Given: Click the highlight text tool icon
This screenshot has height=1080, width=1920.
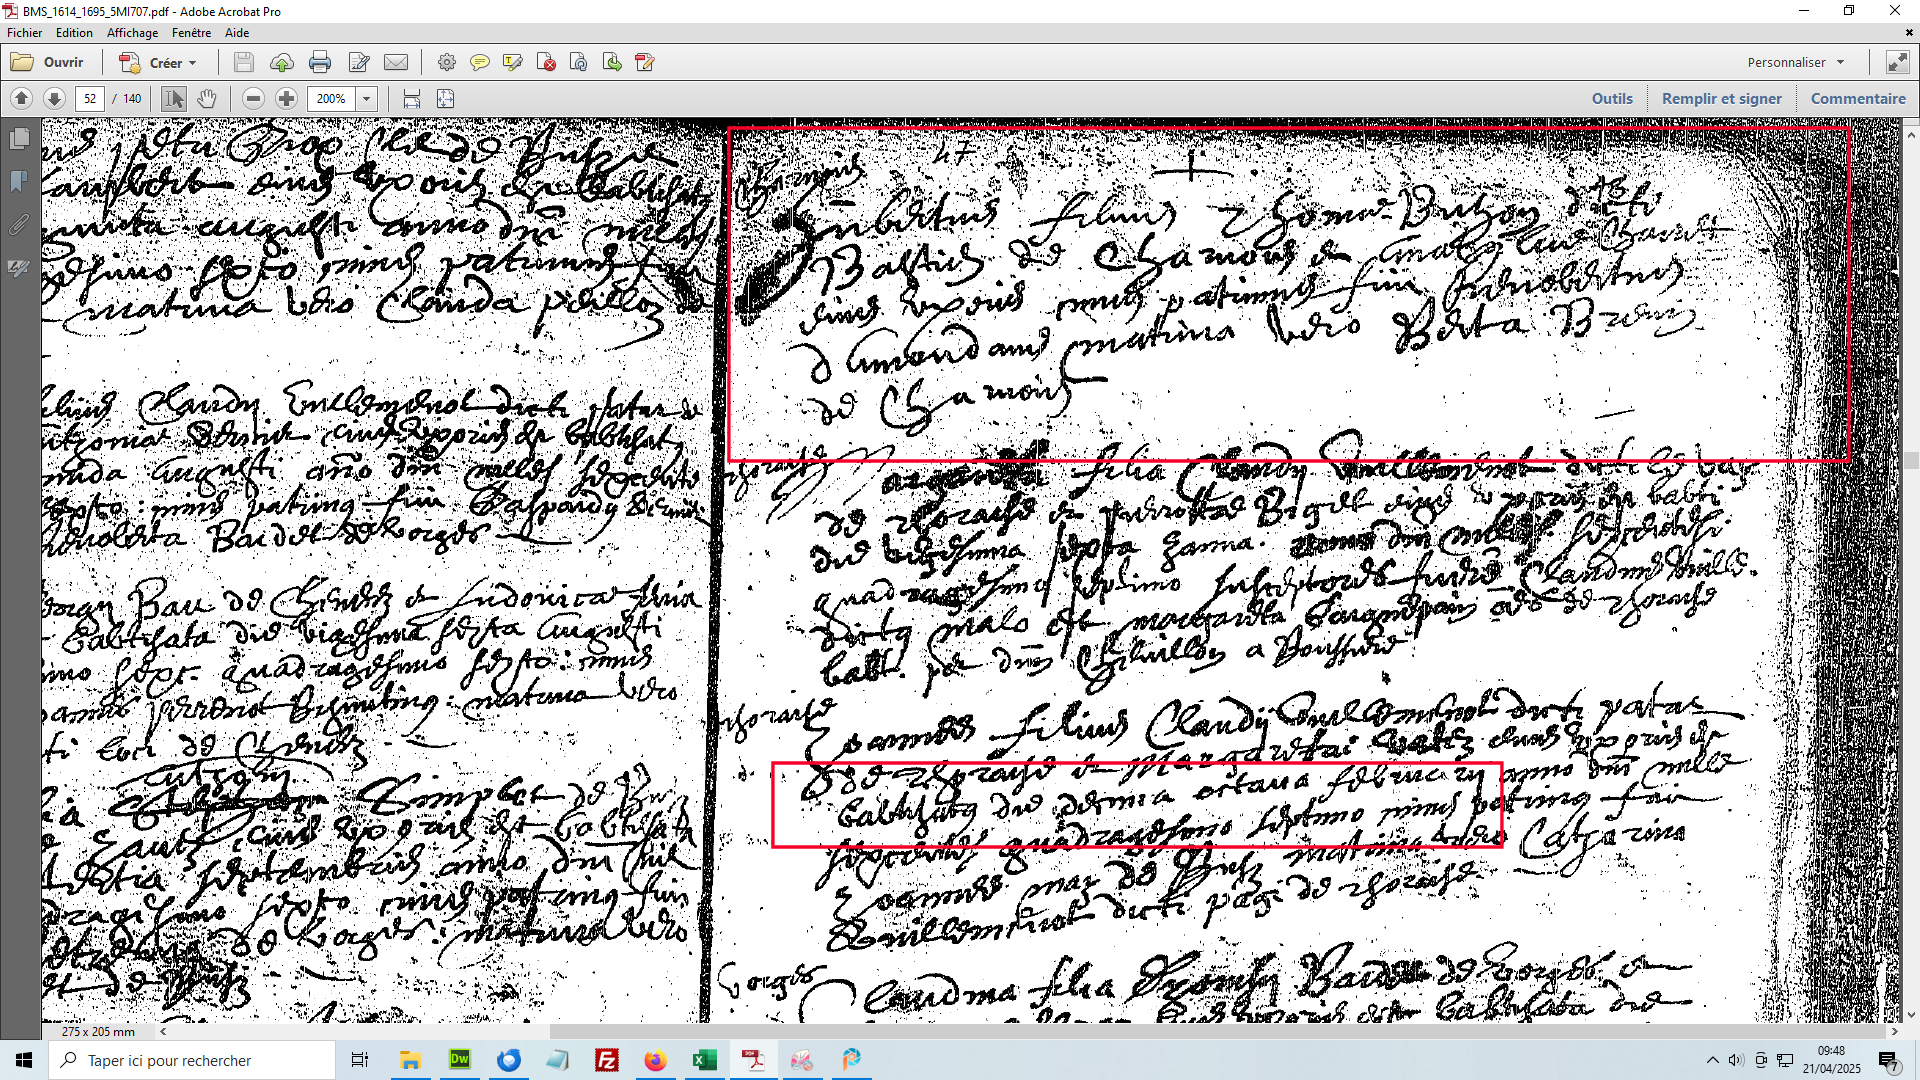Looking at the screenshot, I should (x=513, y=63).
